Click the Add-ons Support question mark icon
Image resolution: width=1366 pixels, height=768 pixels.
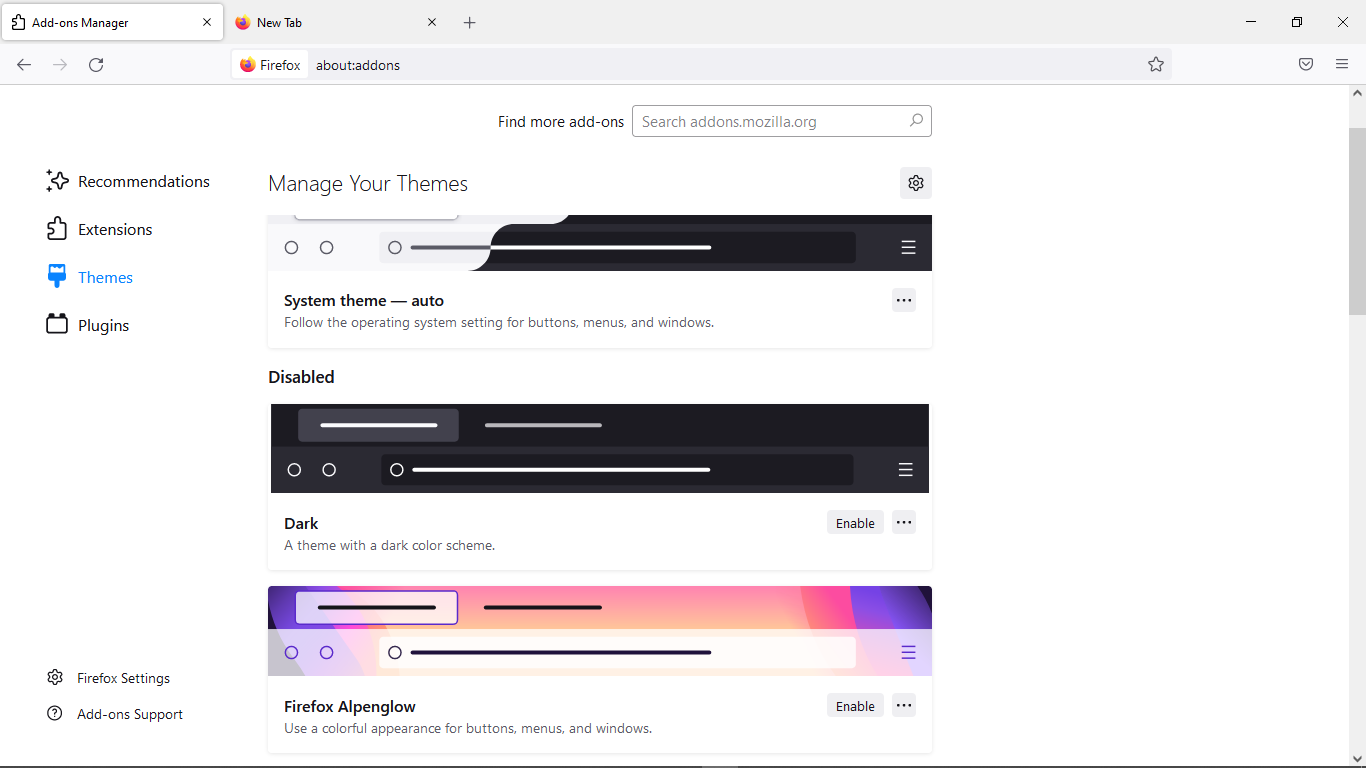(55, 713)
